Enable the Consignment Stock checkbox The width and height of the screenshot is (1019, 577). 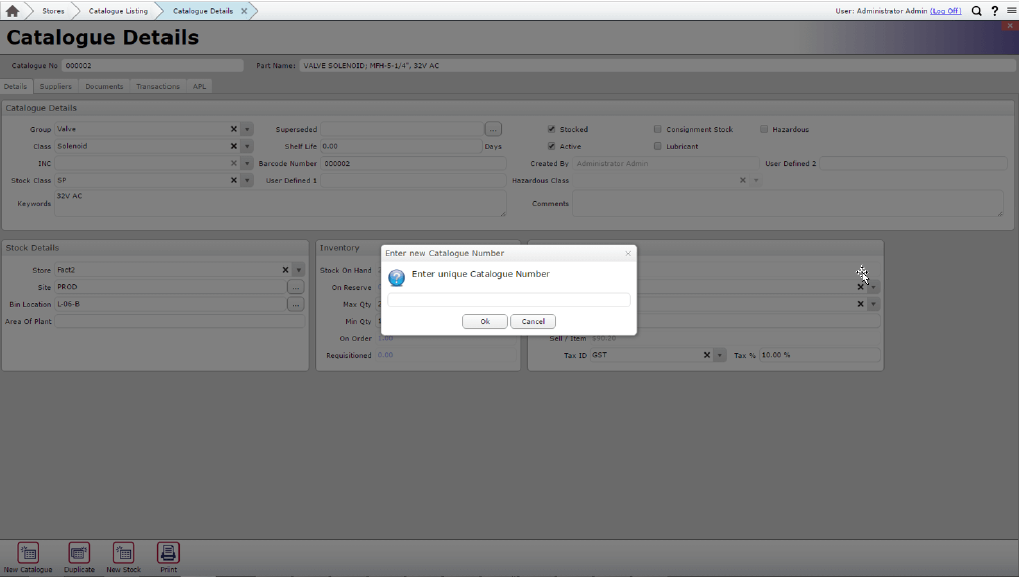(x=658, y=129)
